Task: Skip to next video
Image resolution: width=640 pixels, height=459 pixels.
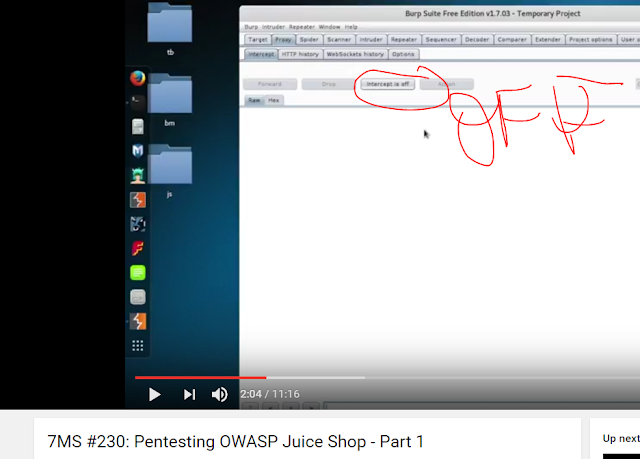Action: click(189, 394)
